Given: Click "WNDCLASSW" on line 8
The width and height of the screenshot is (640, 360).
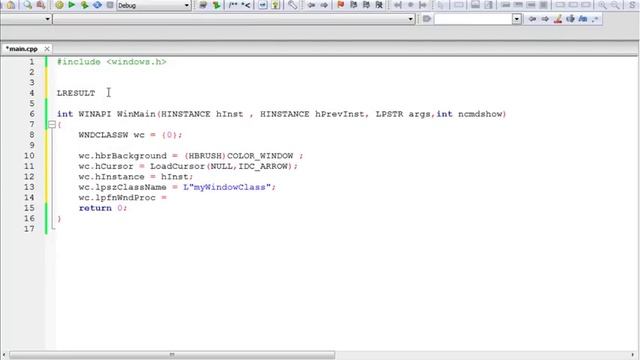Looking at the screenshot, I should pyautogui.click(x=103, y=135).
